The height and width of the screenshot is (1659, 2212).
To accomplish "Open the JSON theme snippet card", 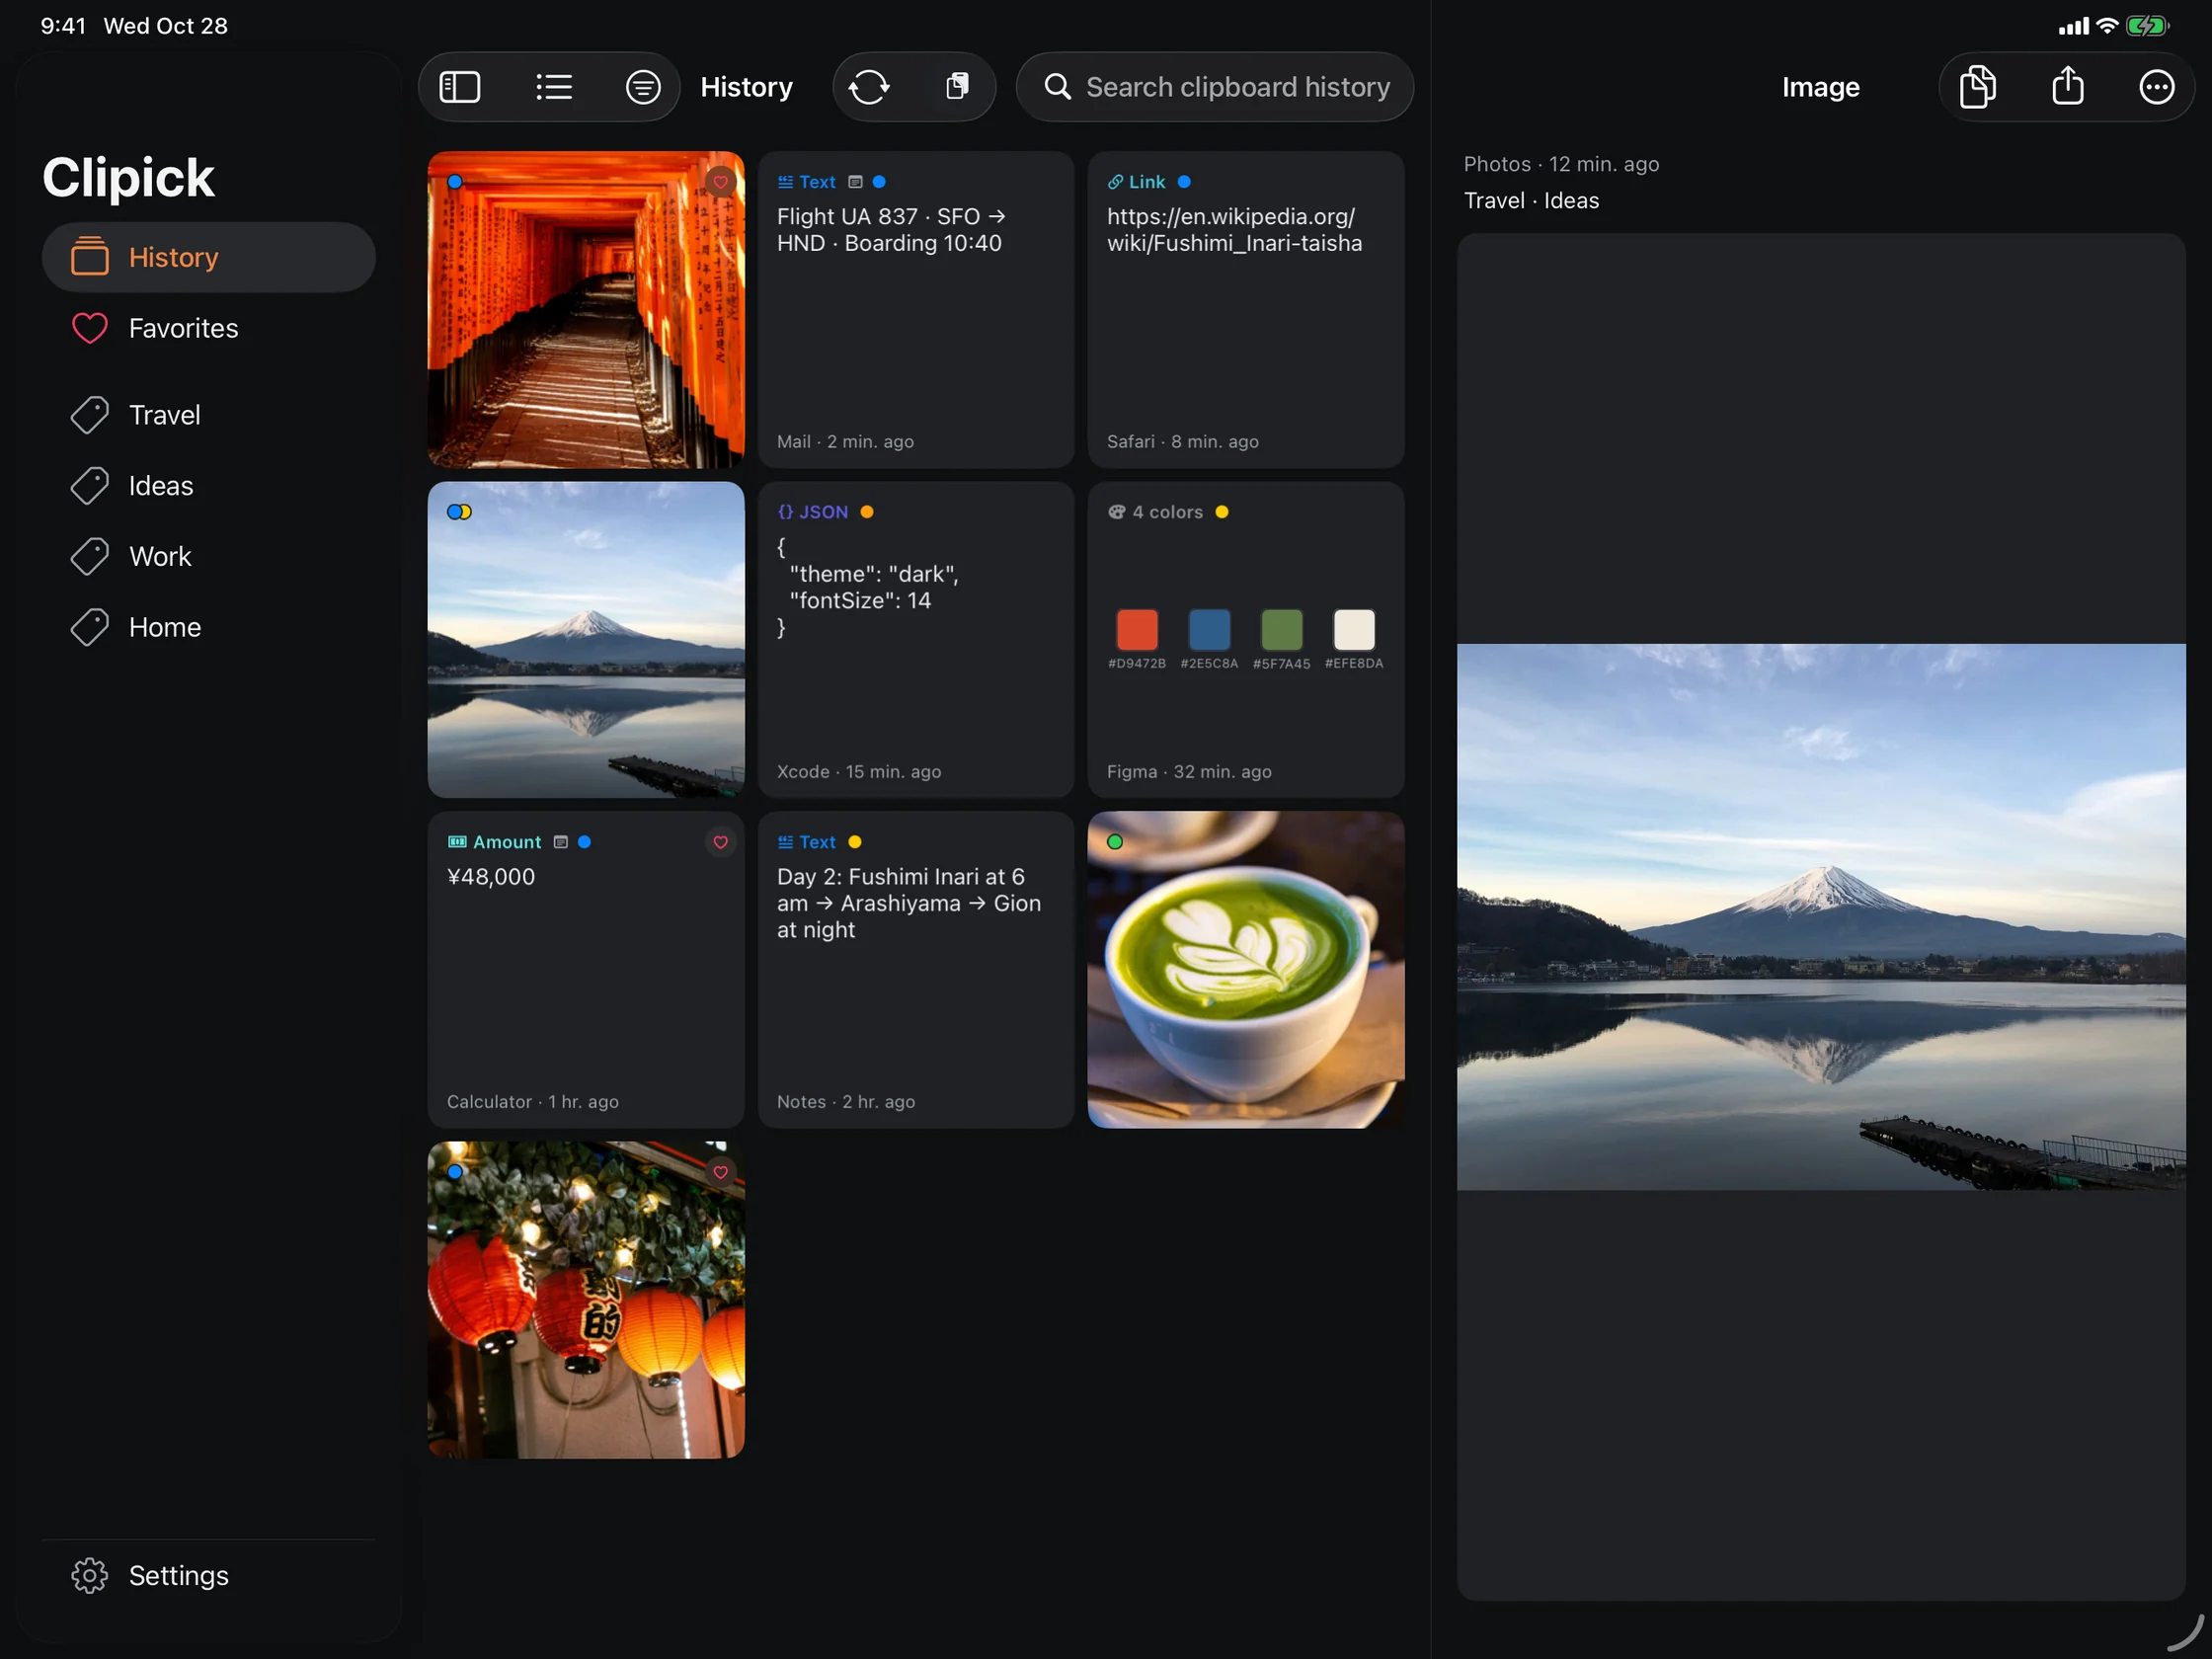I will pos(916,640).
